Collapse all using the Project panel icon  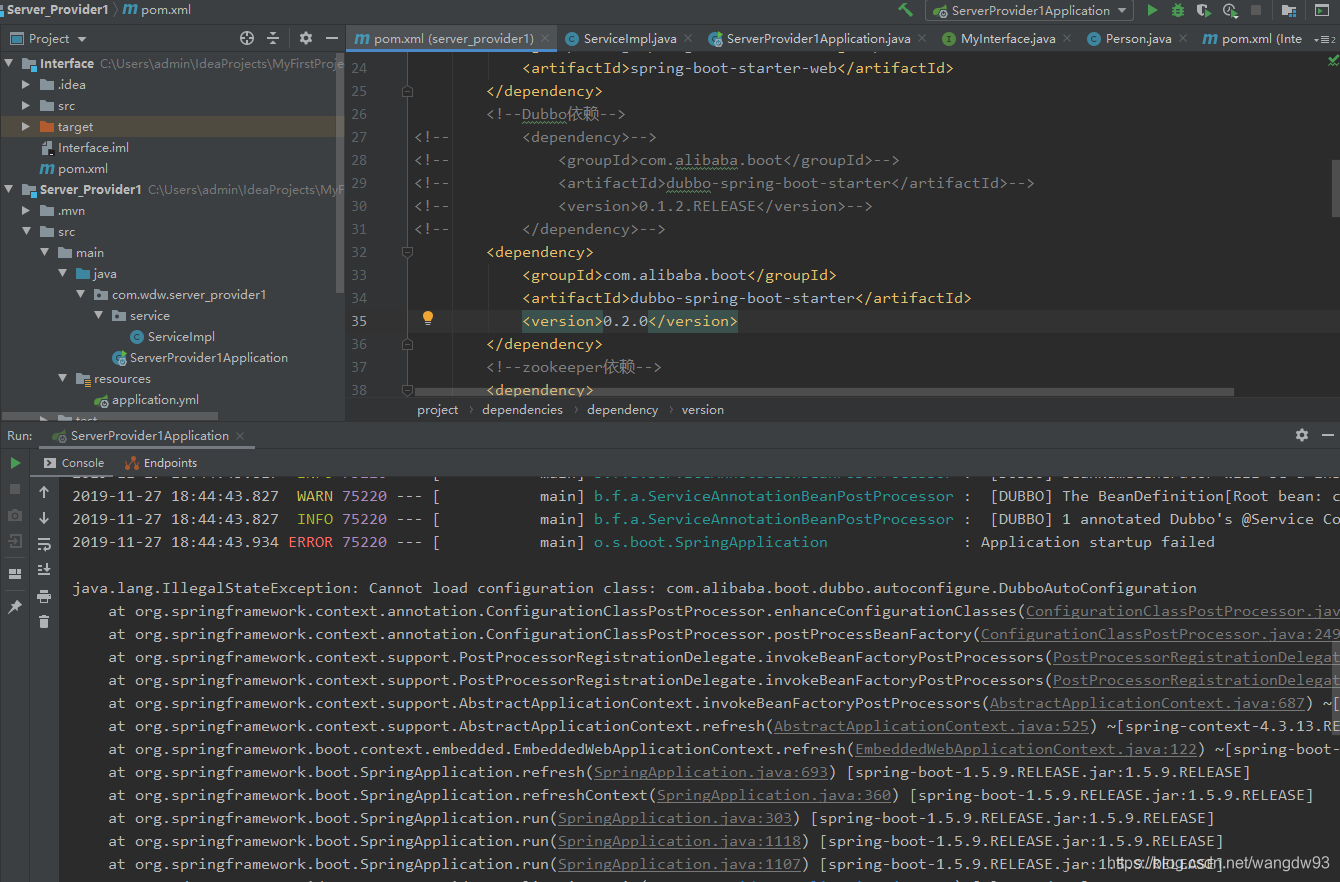coord(273,38)
